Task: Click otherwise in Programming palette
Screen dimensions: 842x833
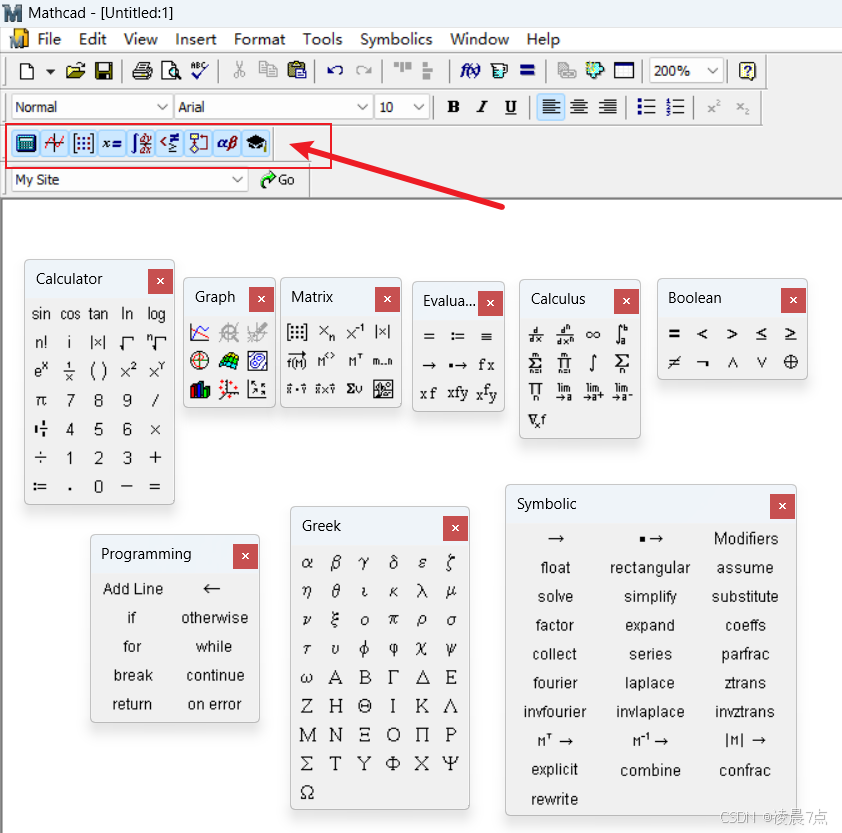Action: [x=214, y=618]
